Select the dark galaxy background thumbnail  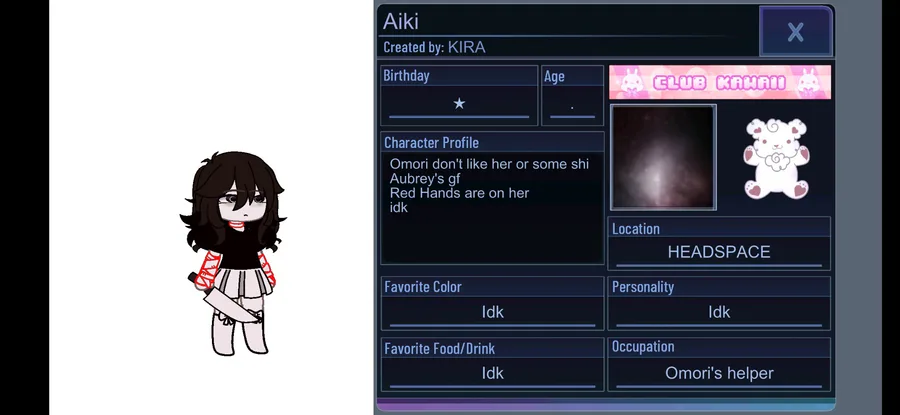click(663, 157)
